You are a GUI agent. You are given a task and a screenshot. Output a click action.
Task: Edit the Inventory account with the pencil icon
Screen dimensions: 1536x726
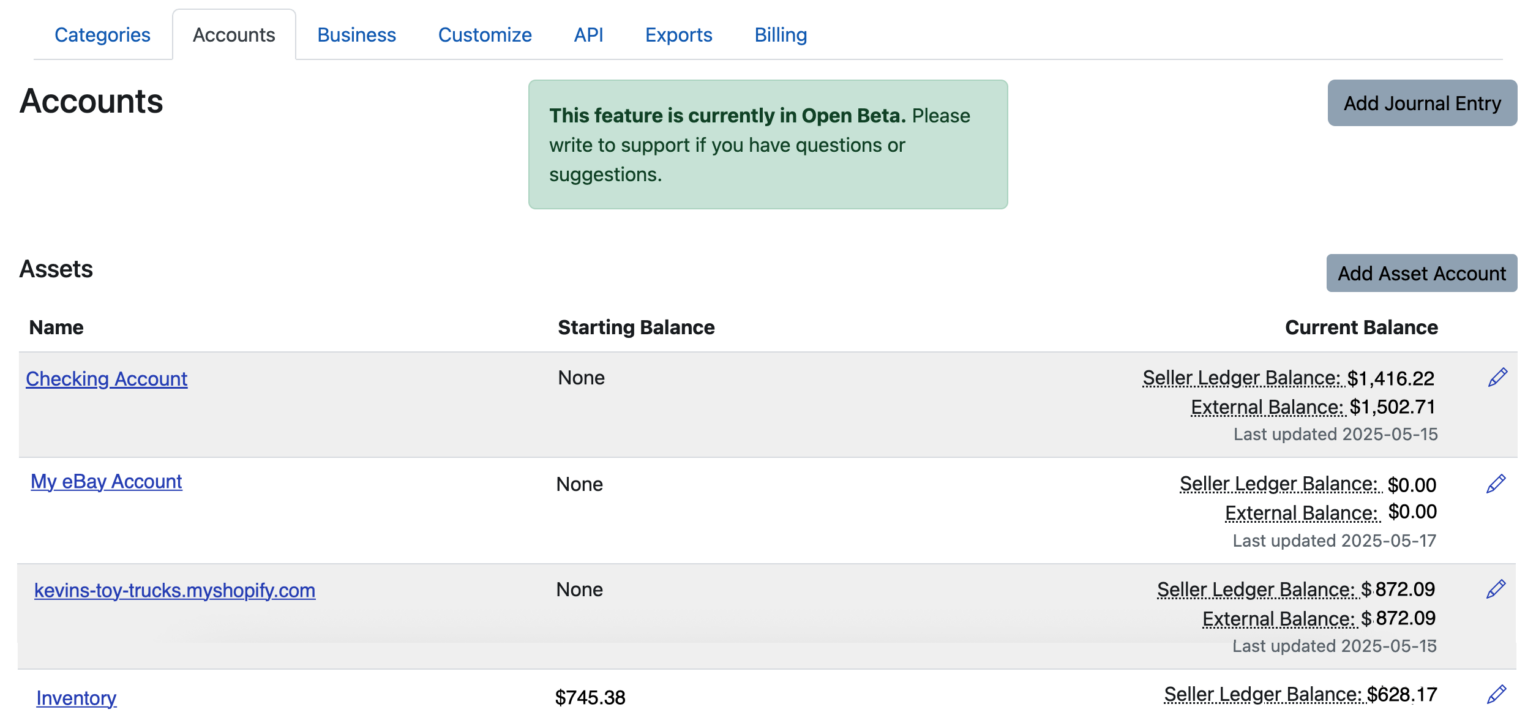coord(1497,693)
